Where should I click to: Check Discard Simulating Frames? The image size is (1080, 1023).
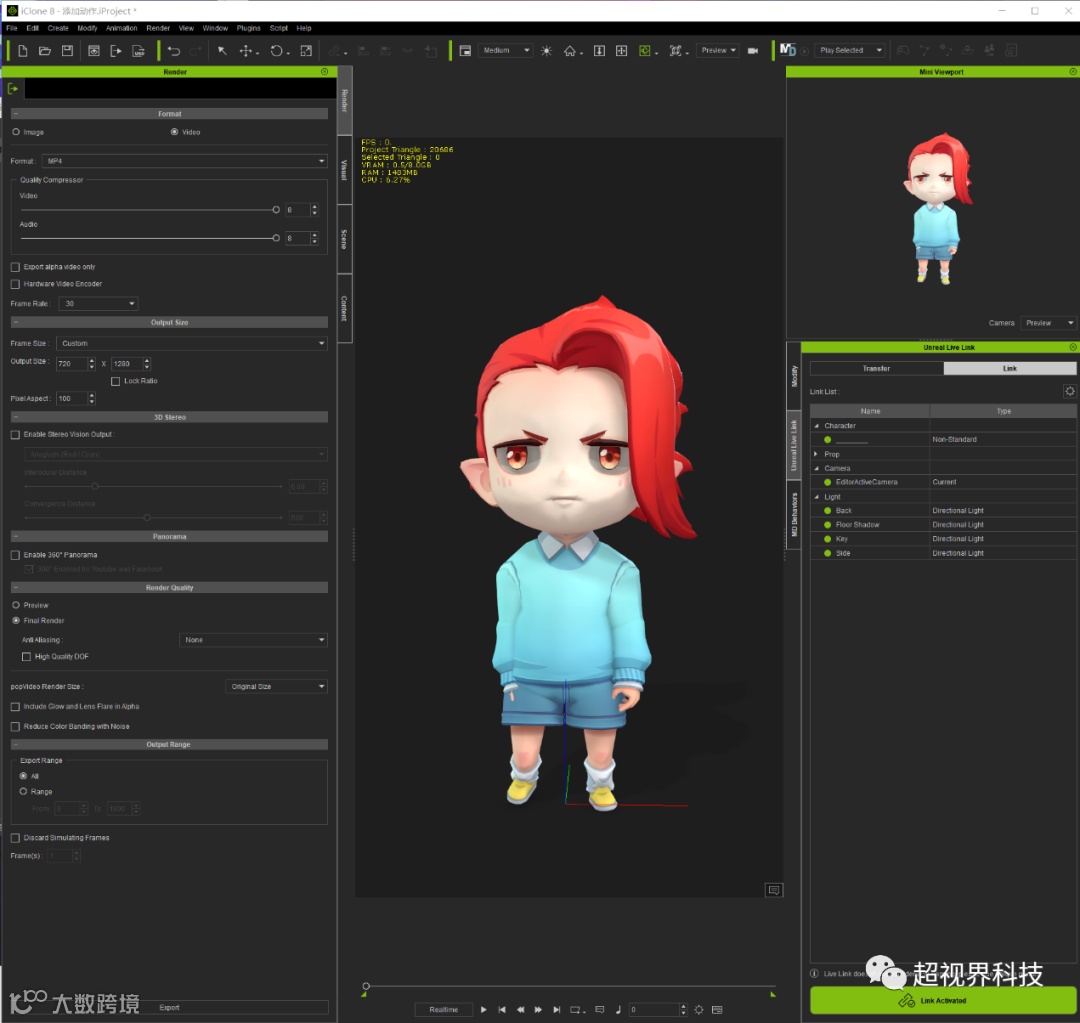click(x=15, y=838)
